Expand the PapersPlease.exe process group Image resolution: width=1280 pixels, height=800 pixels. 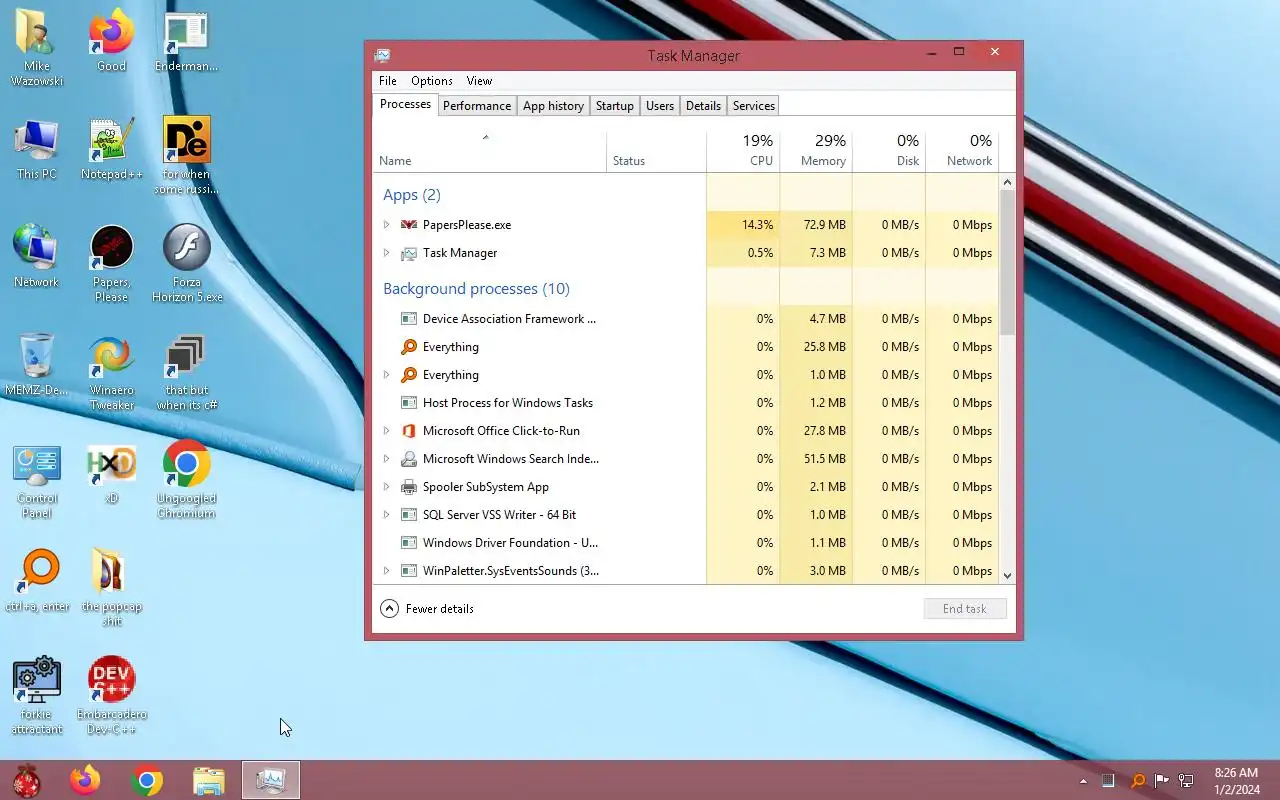tap(386, 225)
